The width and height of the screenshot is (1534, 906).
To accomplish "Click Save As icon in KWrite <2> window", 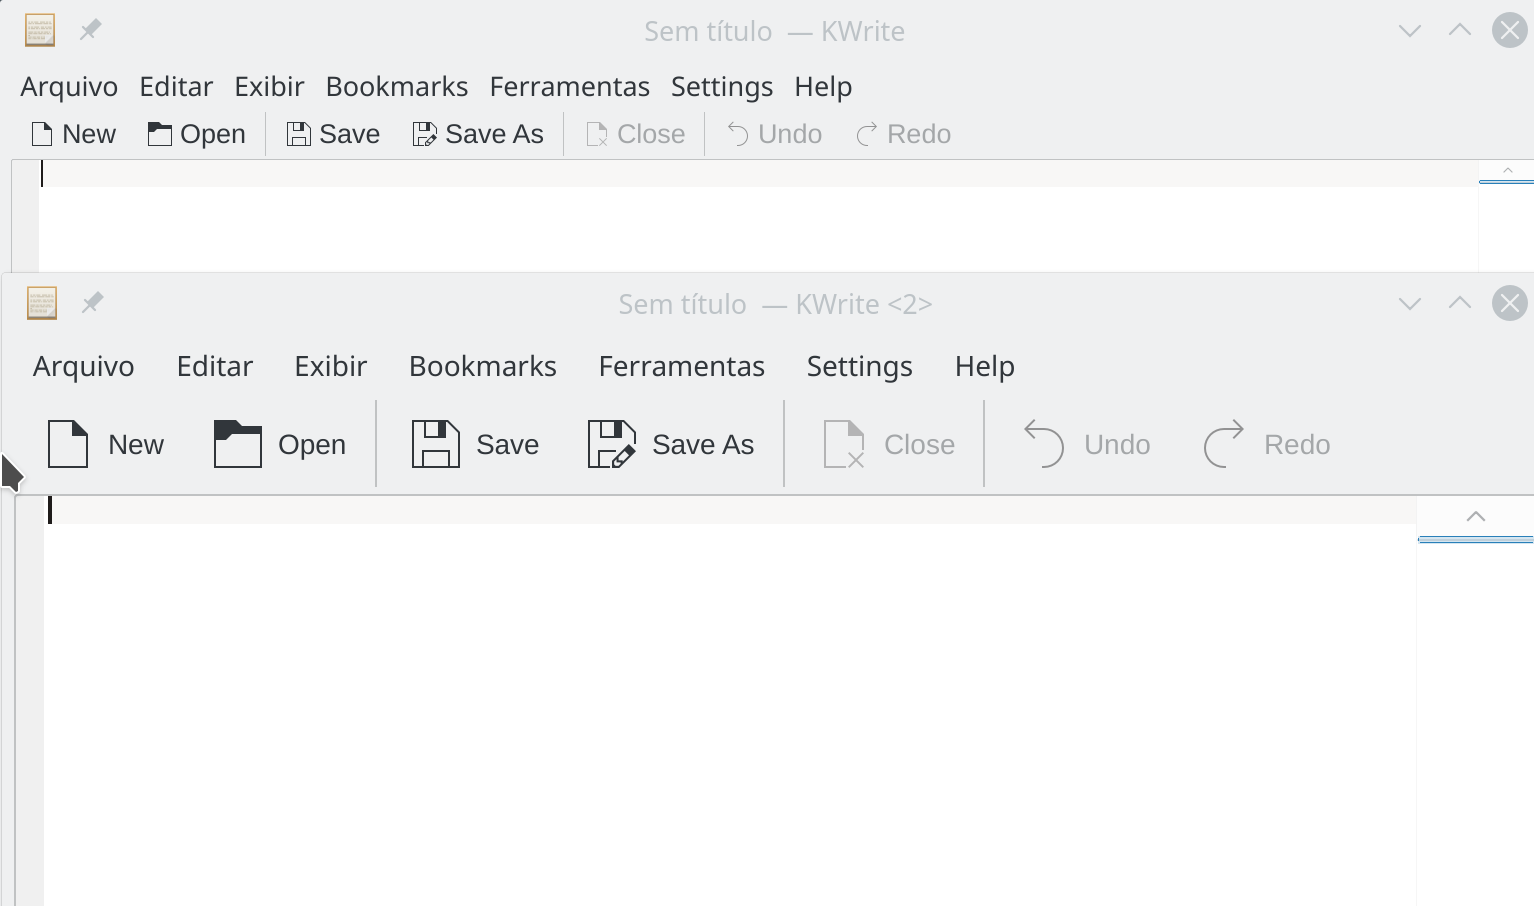I will 612,444.
